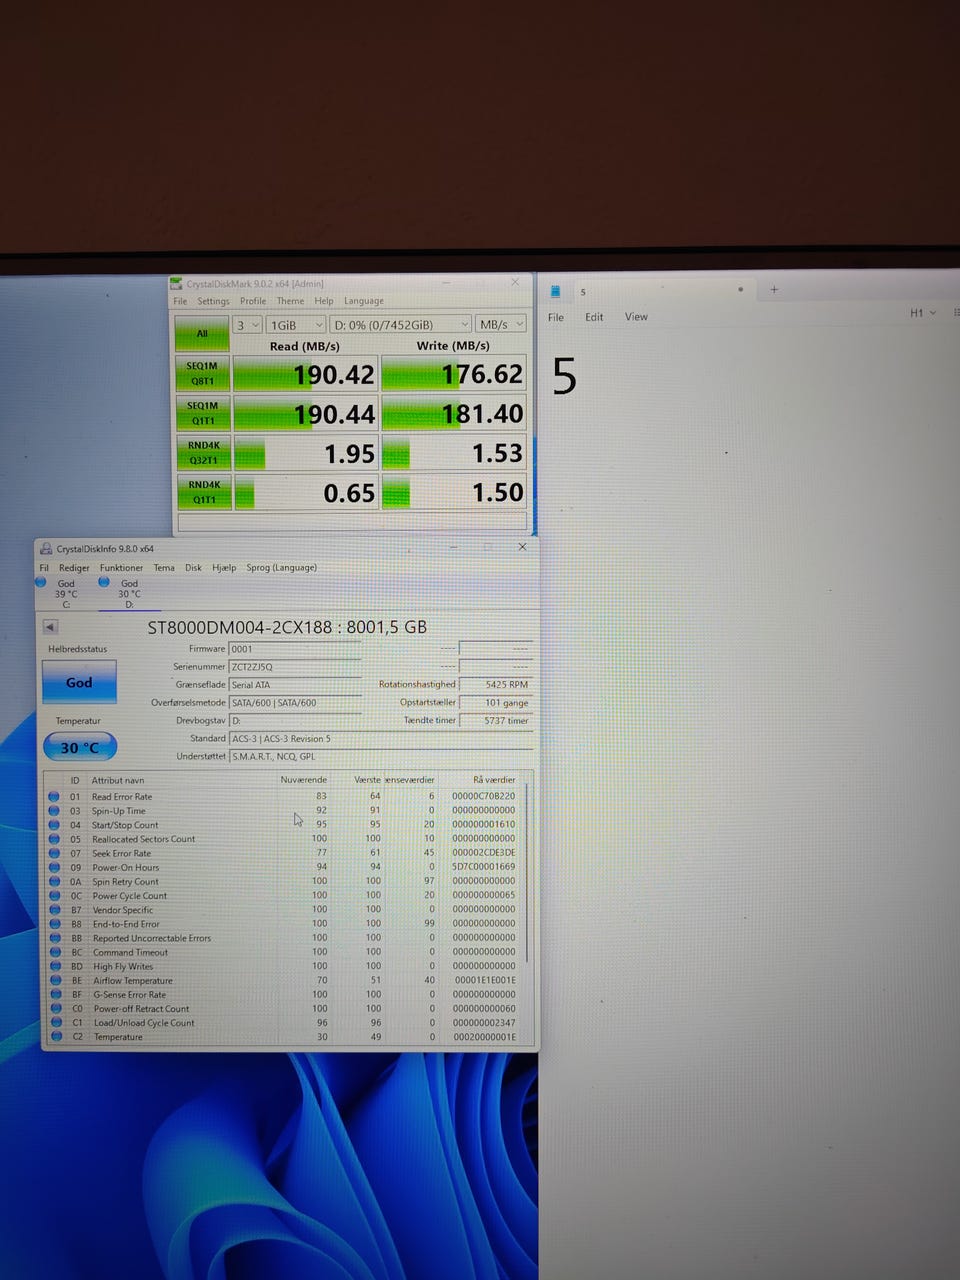Click the status icon for Reported Uncorrectable Errors
This screenshot has height=1280, width=960.
click(54, 937)
